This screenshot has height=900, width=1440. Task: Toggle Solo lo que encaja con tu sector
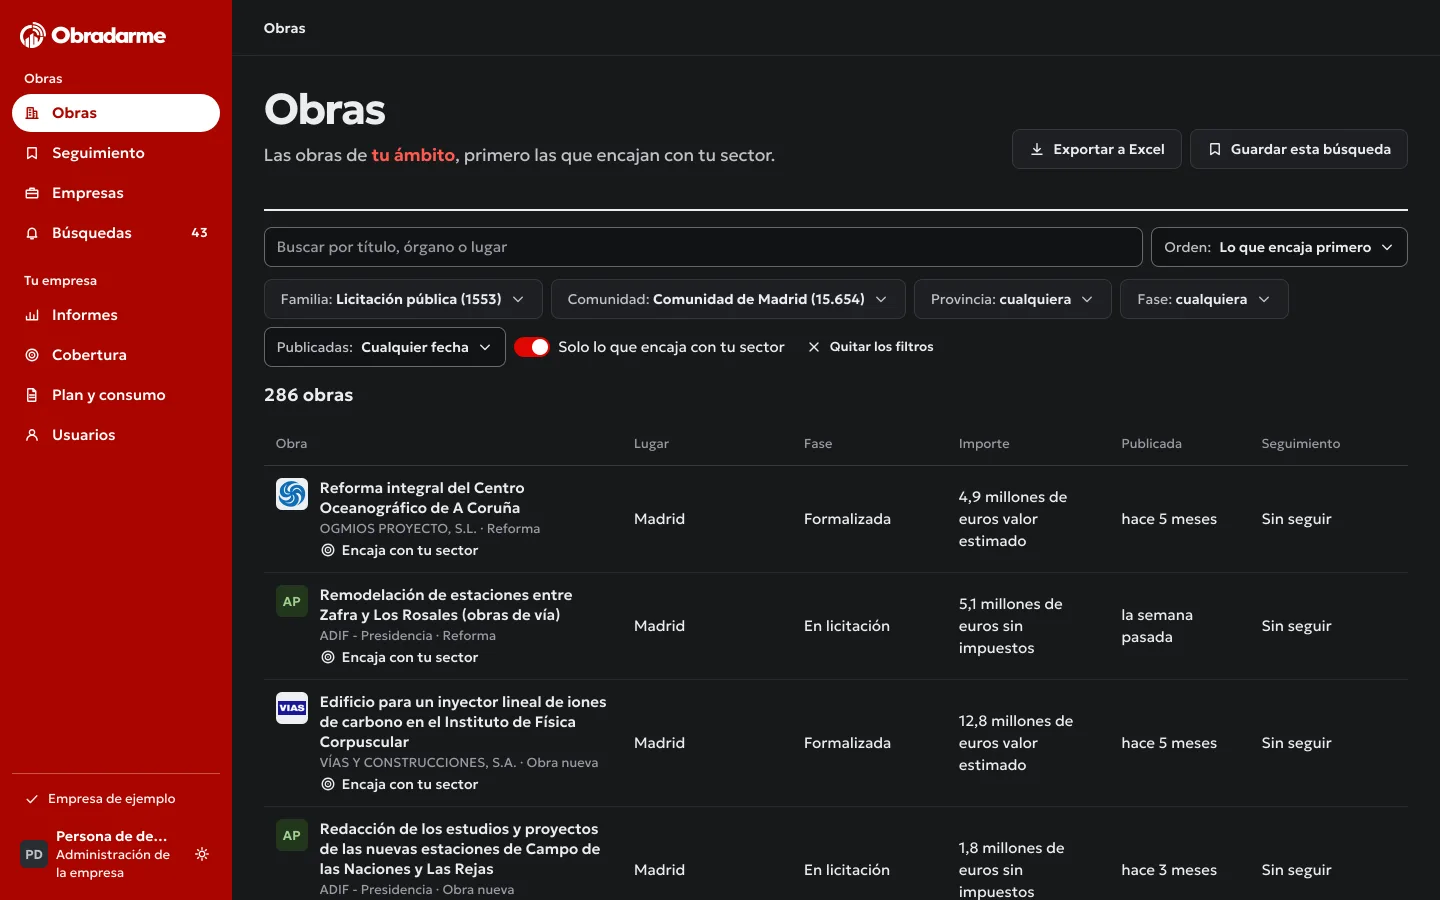pos(532,347)
